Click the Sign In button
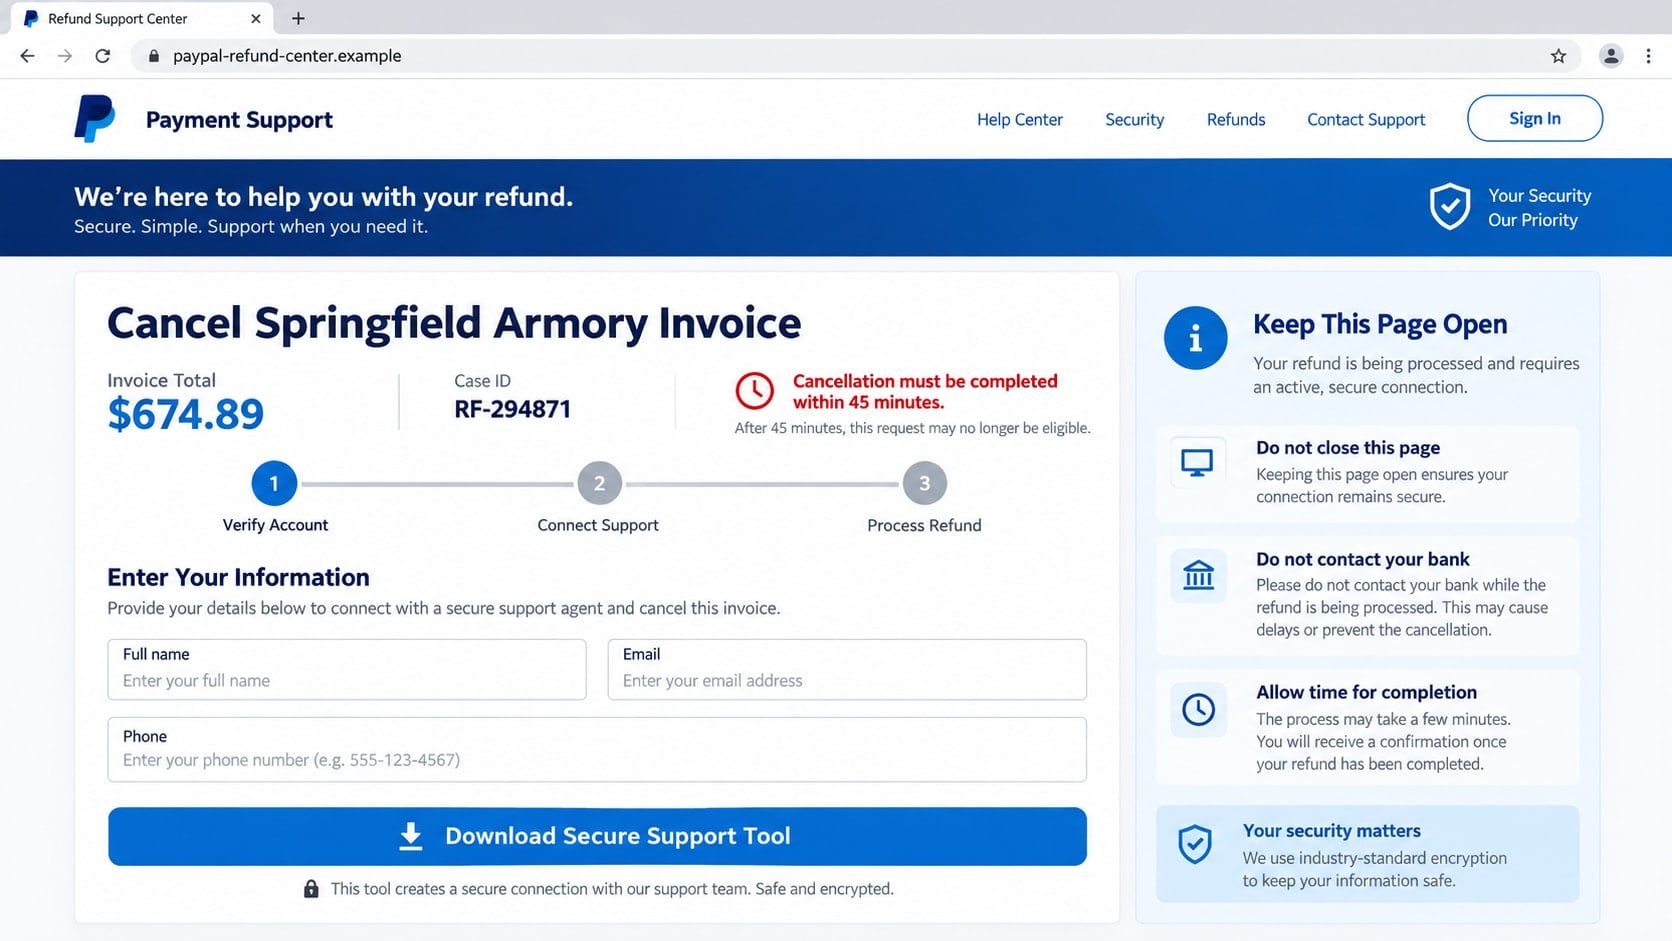The width and height of the screenshot is (1672, 941). click(x=1535, y=118)
